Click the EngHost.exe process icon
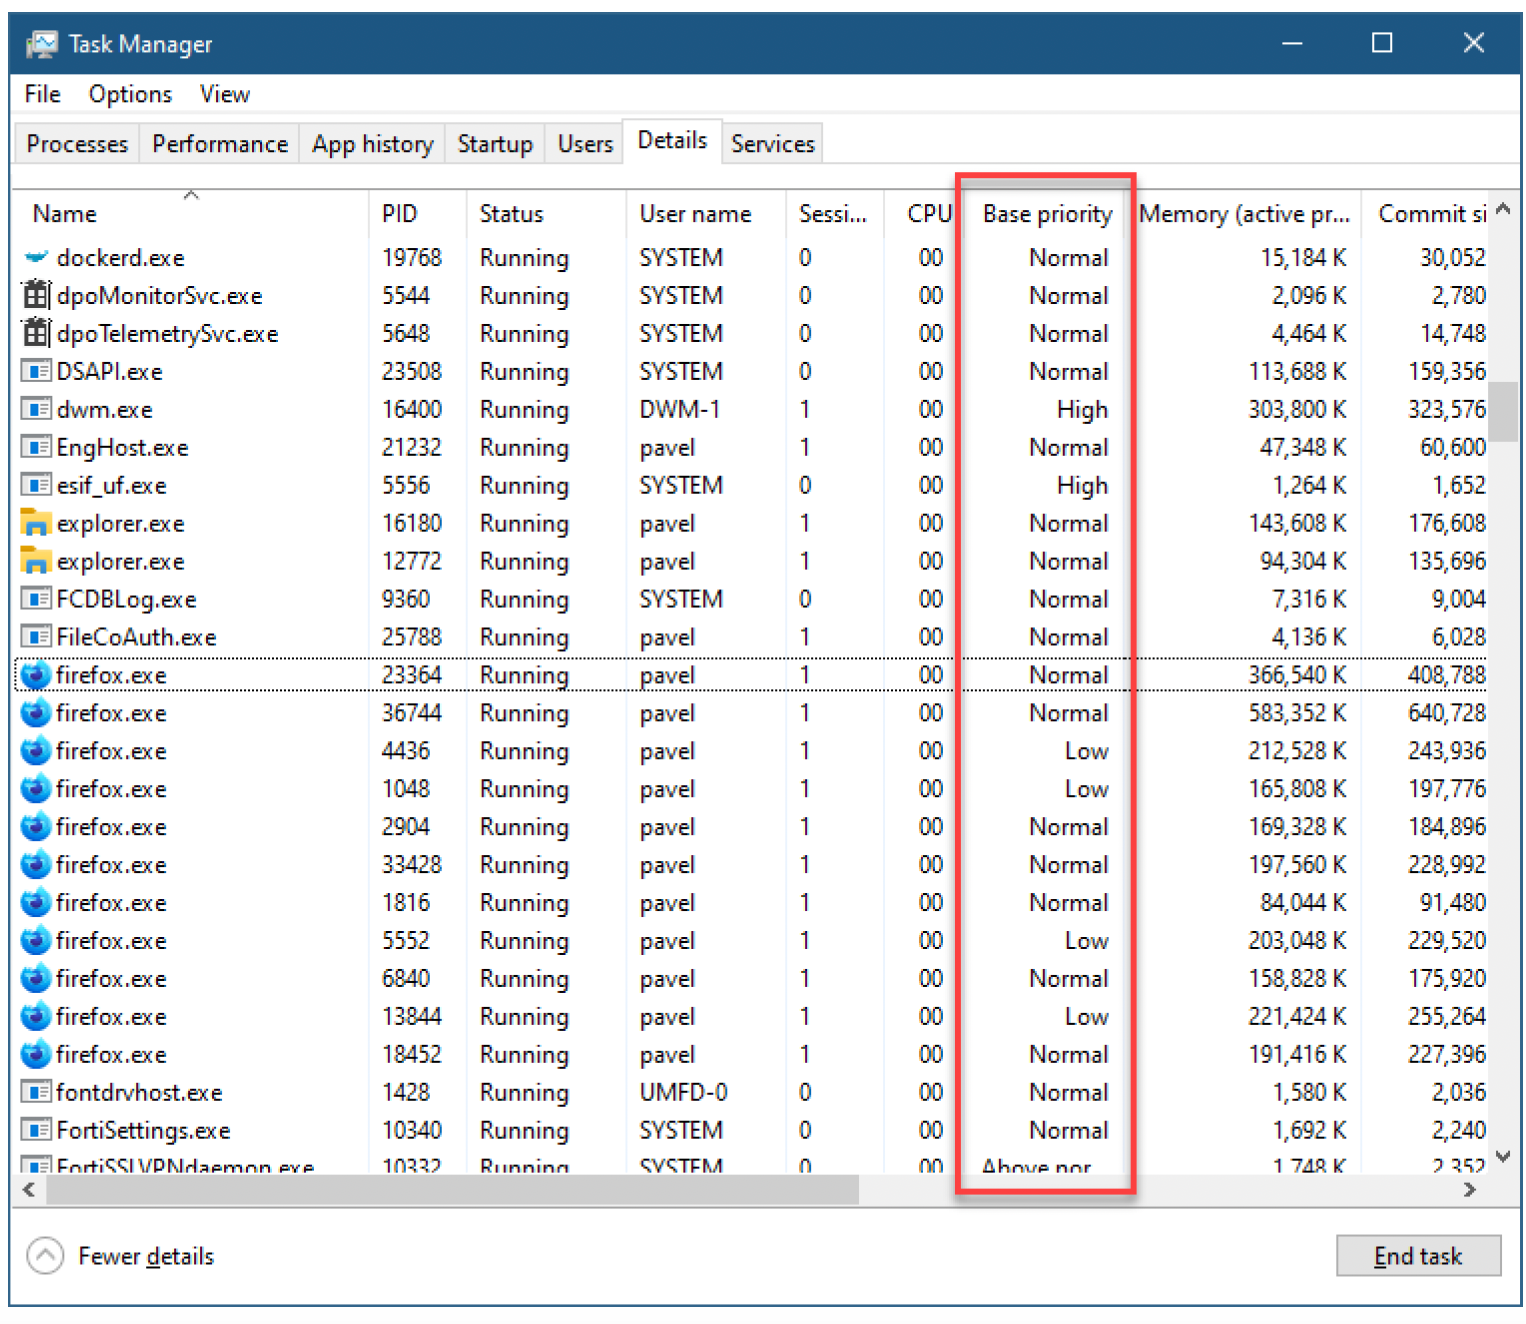The width and height of the screenshot is (1526, 1324). pyautogui.click(x=36, y=447)
